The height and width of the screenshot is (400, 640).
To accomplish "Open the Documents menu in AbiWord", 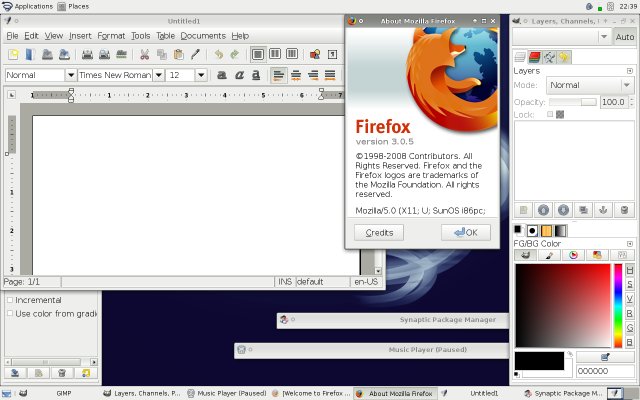I will tap(203, 36).
